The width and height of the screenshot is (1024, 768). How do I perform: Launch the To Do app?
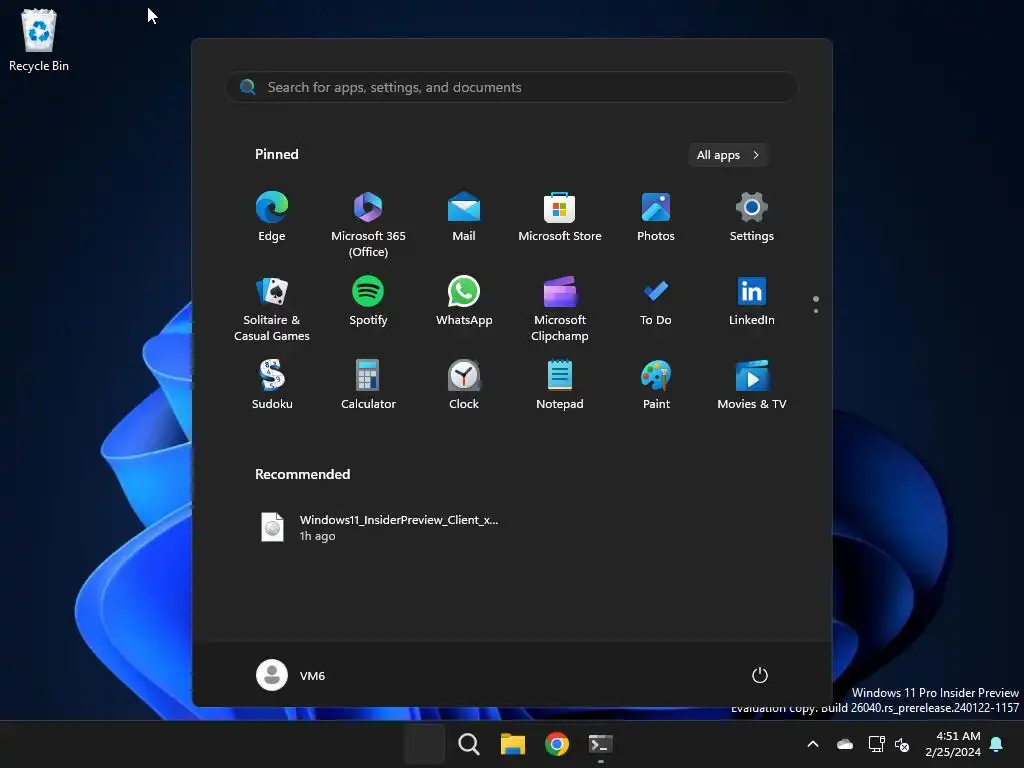(x=656, y=301)
